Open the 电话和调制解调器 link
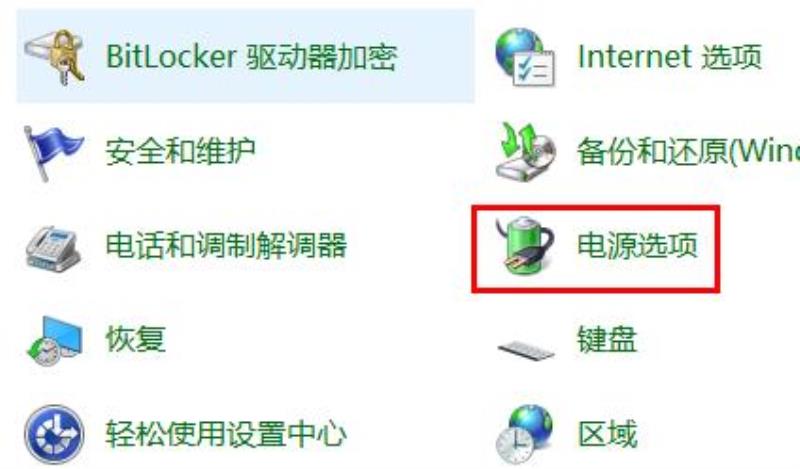The height and width of the screenshot is (469, 800). [226, 245]
